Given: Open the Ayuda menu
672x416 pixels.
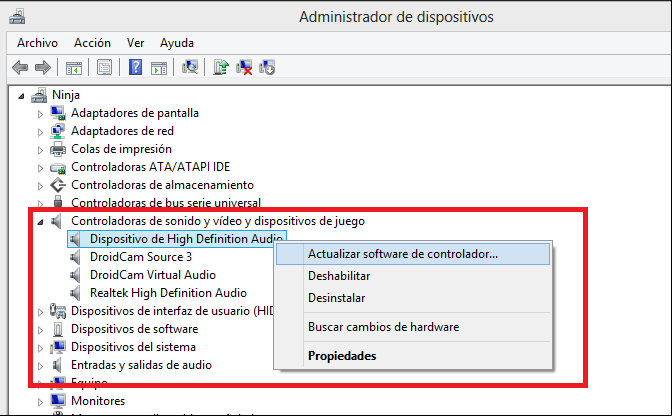Looking at the screenshot, I should pos(177,43).
